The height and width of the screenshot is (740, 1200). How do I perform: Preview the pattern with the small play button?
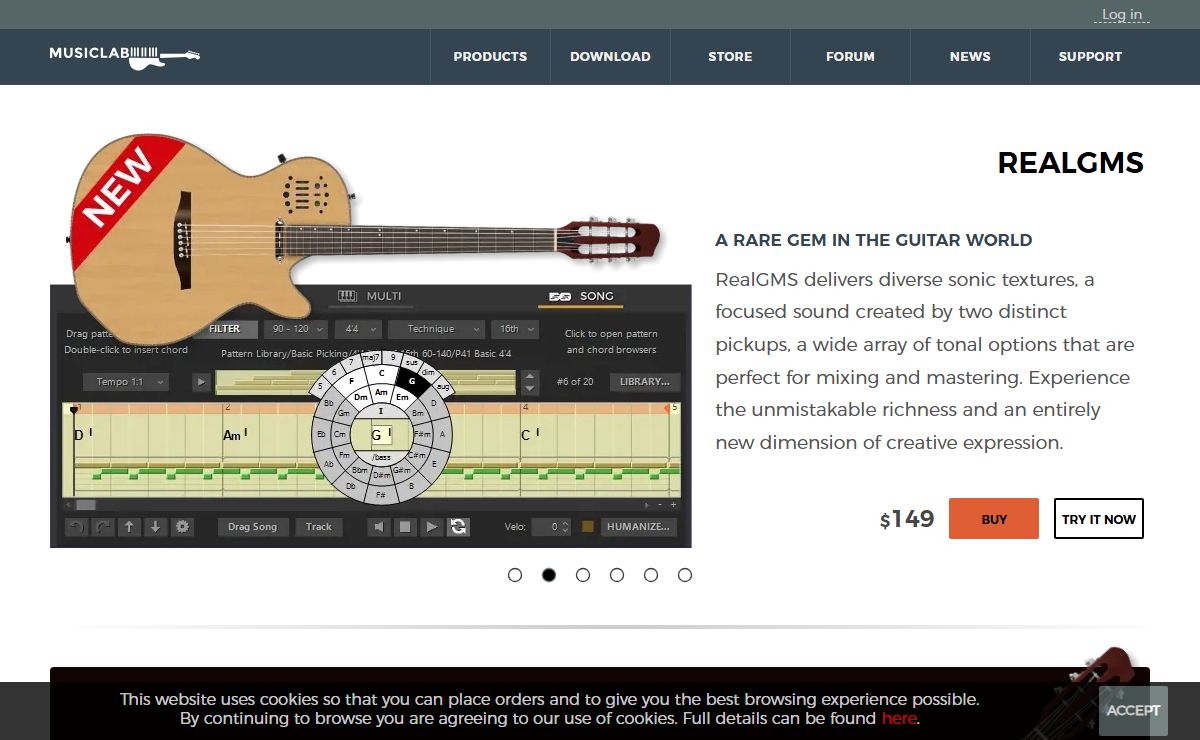201,382
